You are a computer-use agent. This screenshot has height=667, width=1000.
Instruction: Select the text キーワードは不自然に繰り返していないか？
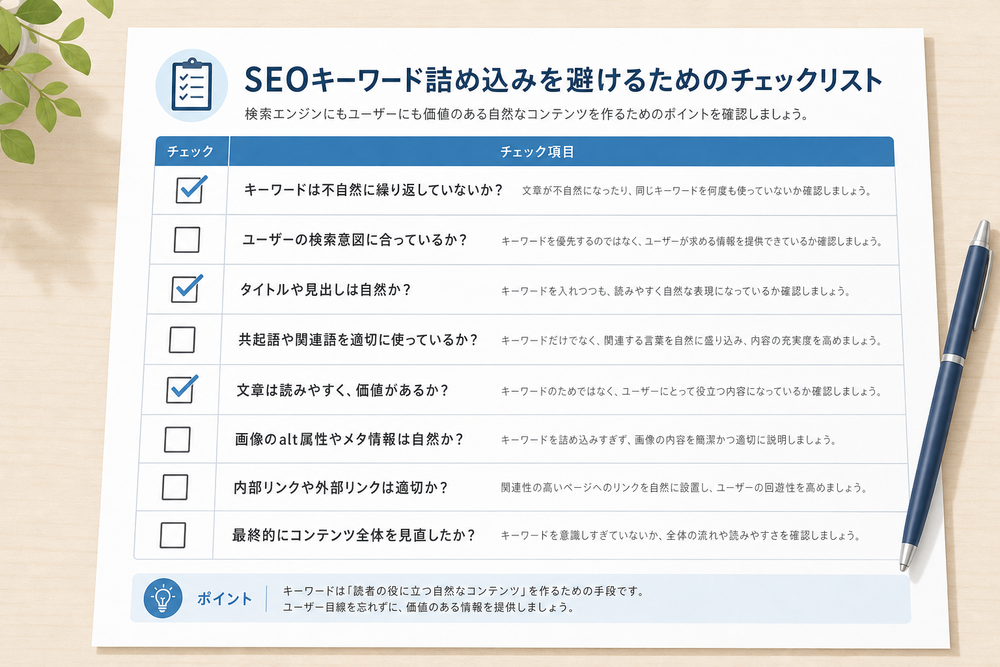coord(373,190)
